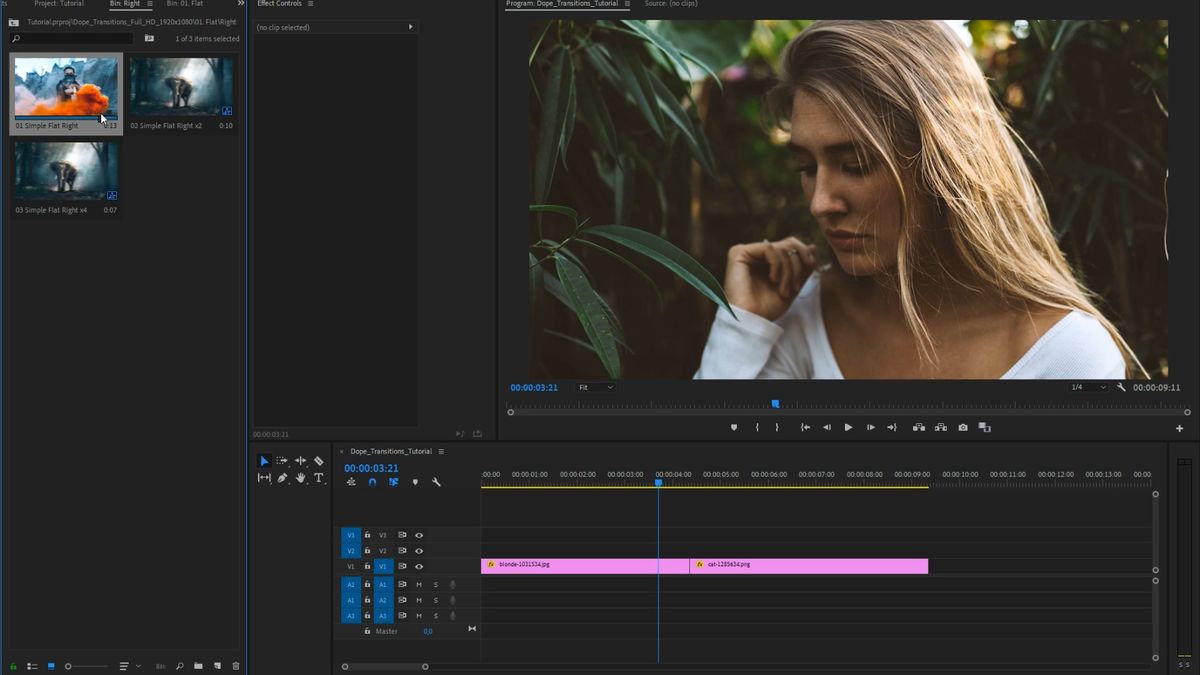Mute audio track A1
The image size is (1200, 675).
419,584
